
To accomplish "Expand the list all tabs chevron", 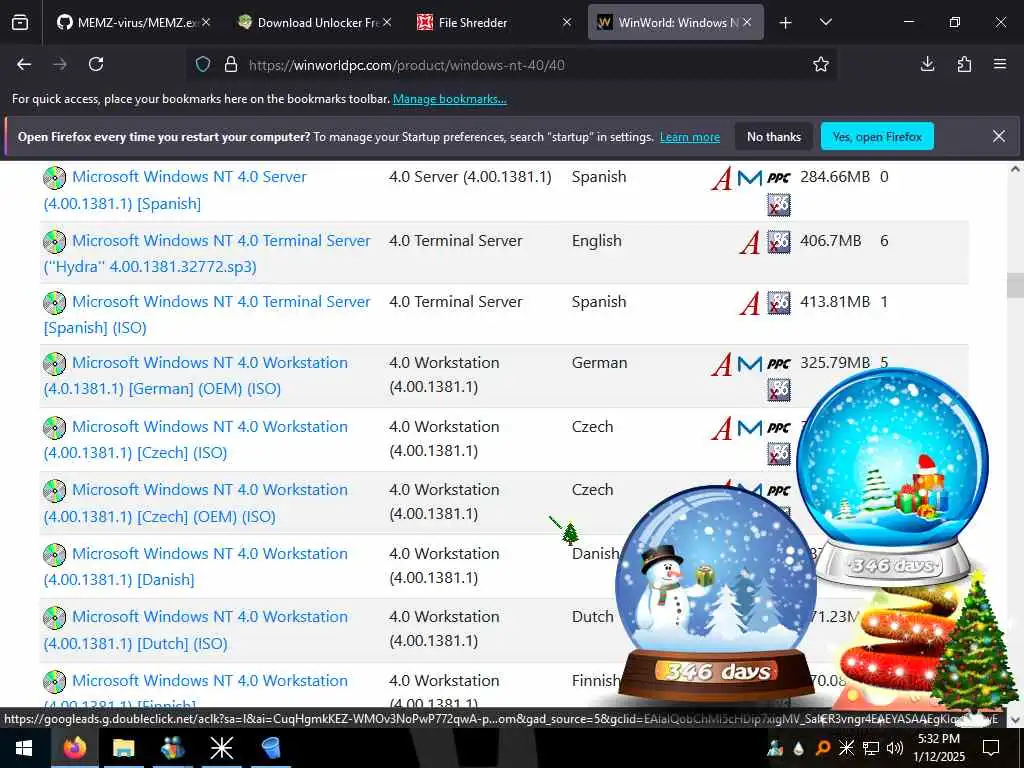I will [825, 22].
